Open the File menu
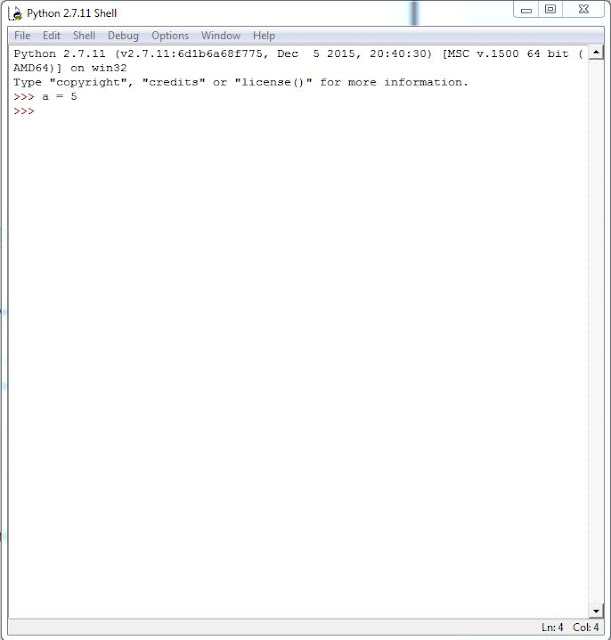 tap(22, 36)
